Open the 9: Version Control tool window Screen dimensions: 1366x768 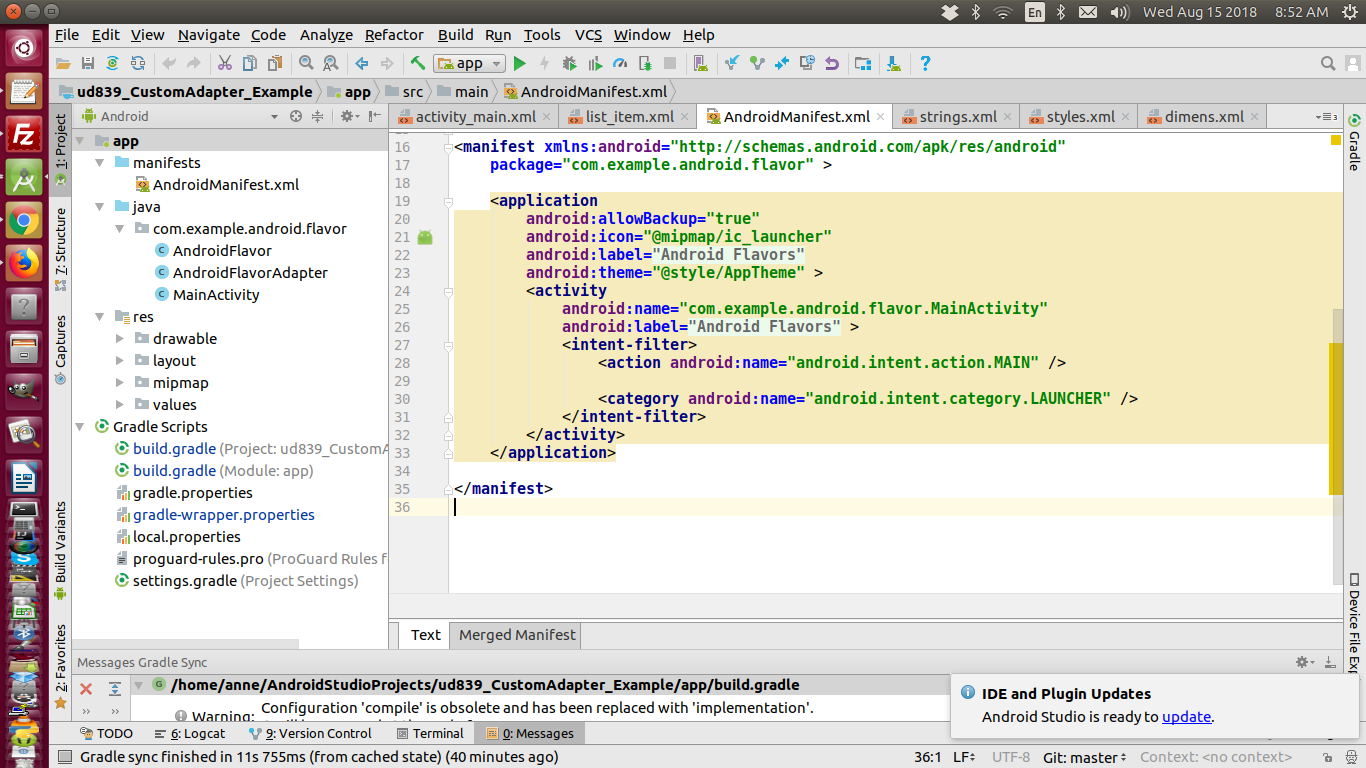point(308,734)
